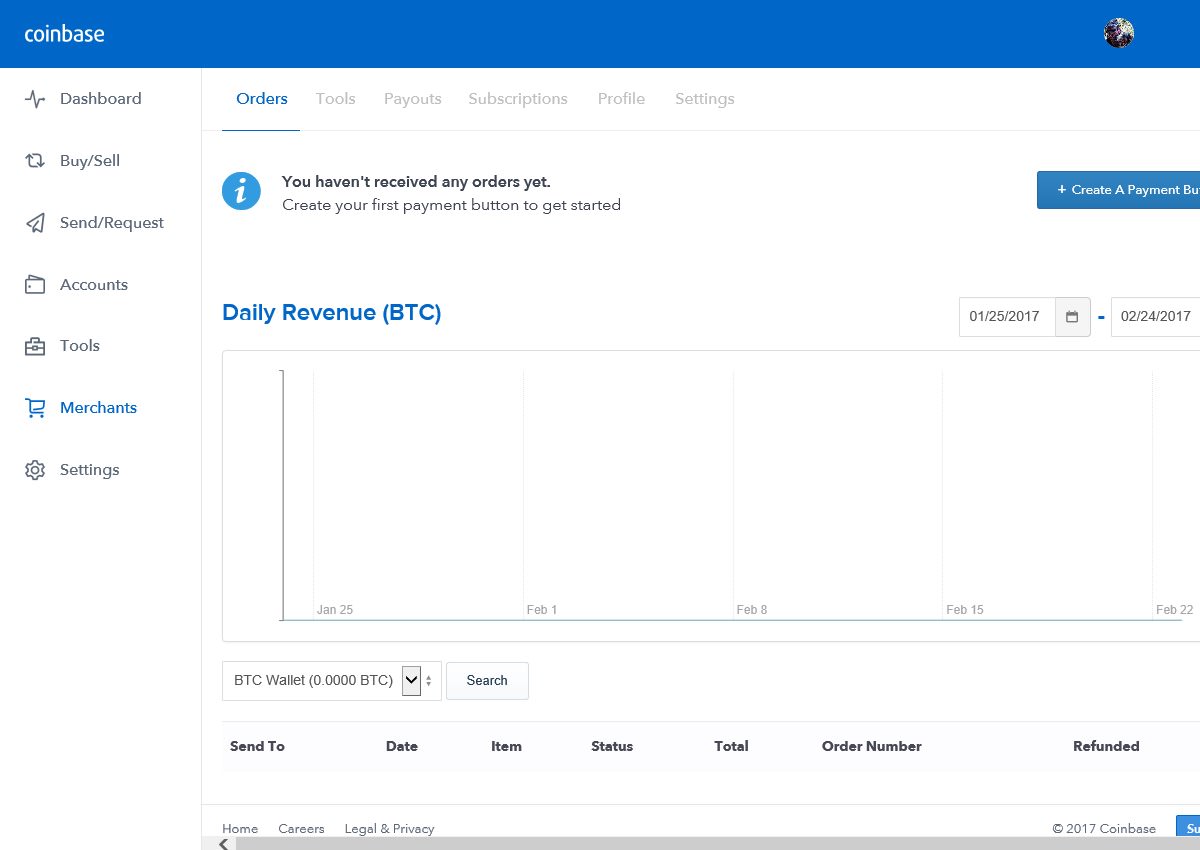Click the Daily Revenue (BTC) heading
The image size is (1200, 850).
pyautogui.click(x=332, y=313)
